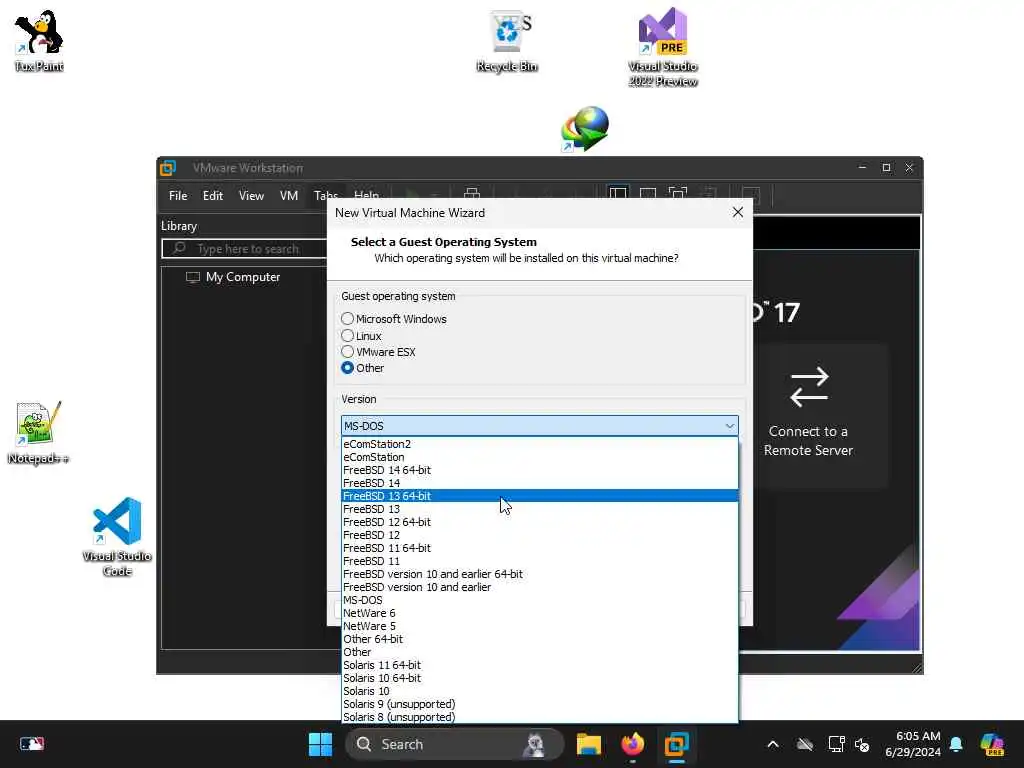Screen dimensions: 1024x768
Task: Select Solaris 10 64-bit entry
Action: pyautogui.click(x=539, y=679)
